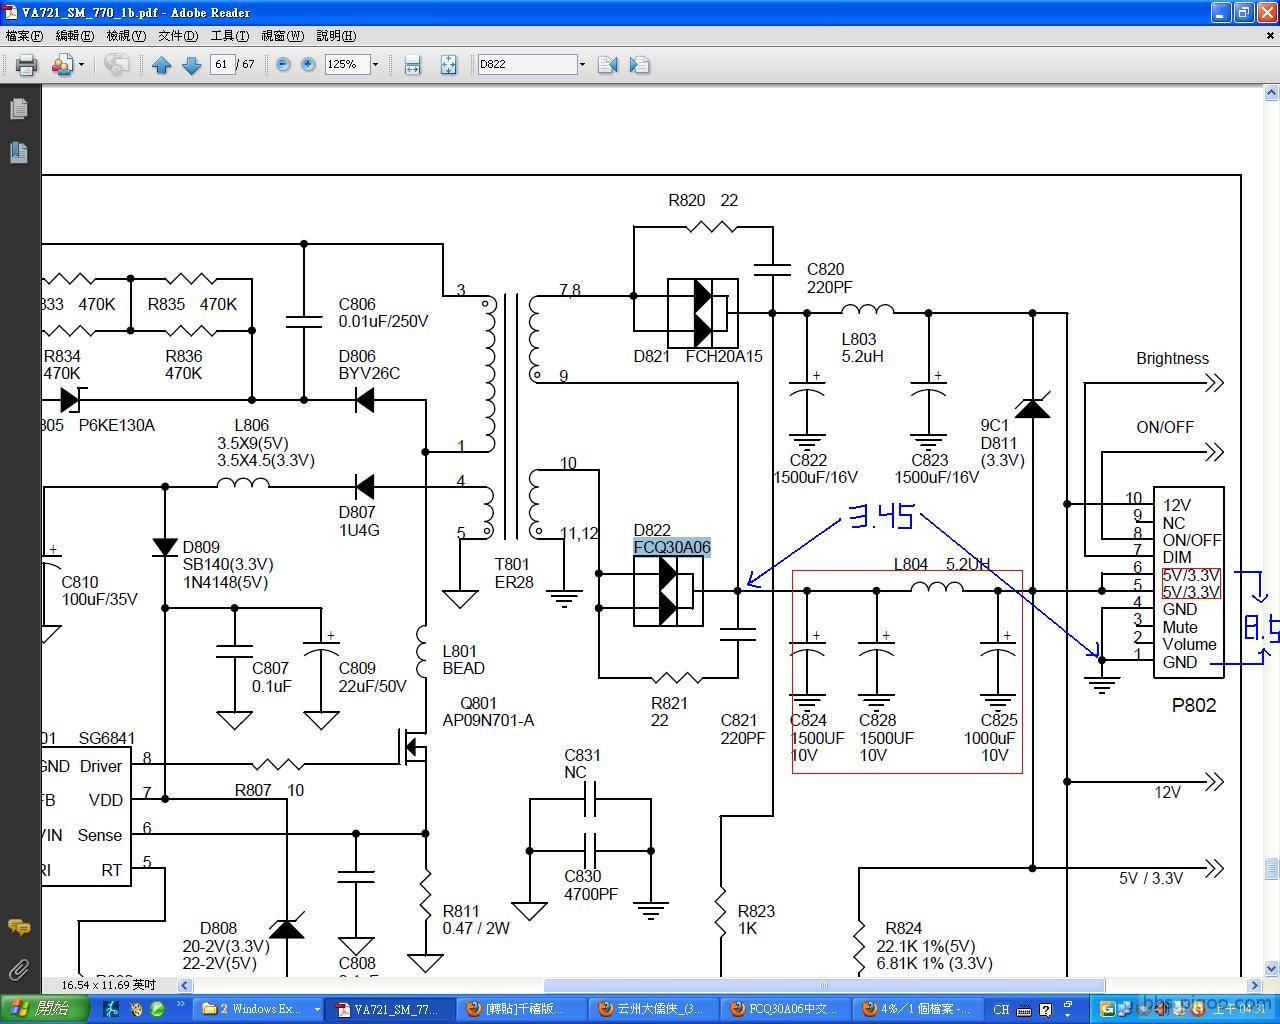Image resolution: width=1280 pixels, height=1024 pixels.
Task: Open the Bookmarks panel in the left sidebar
Action: [x=19, y=152]
